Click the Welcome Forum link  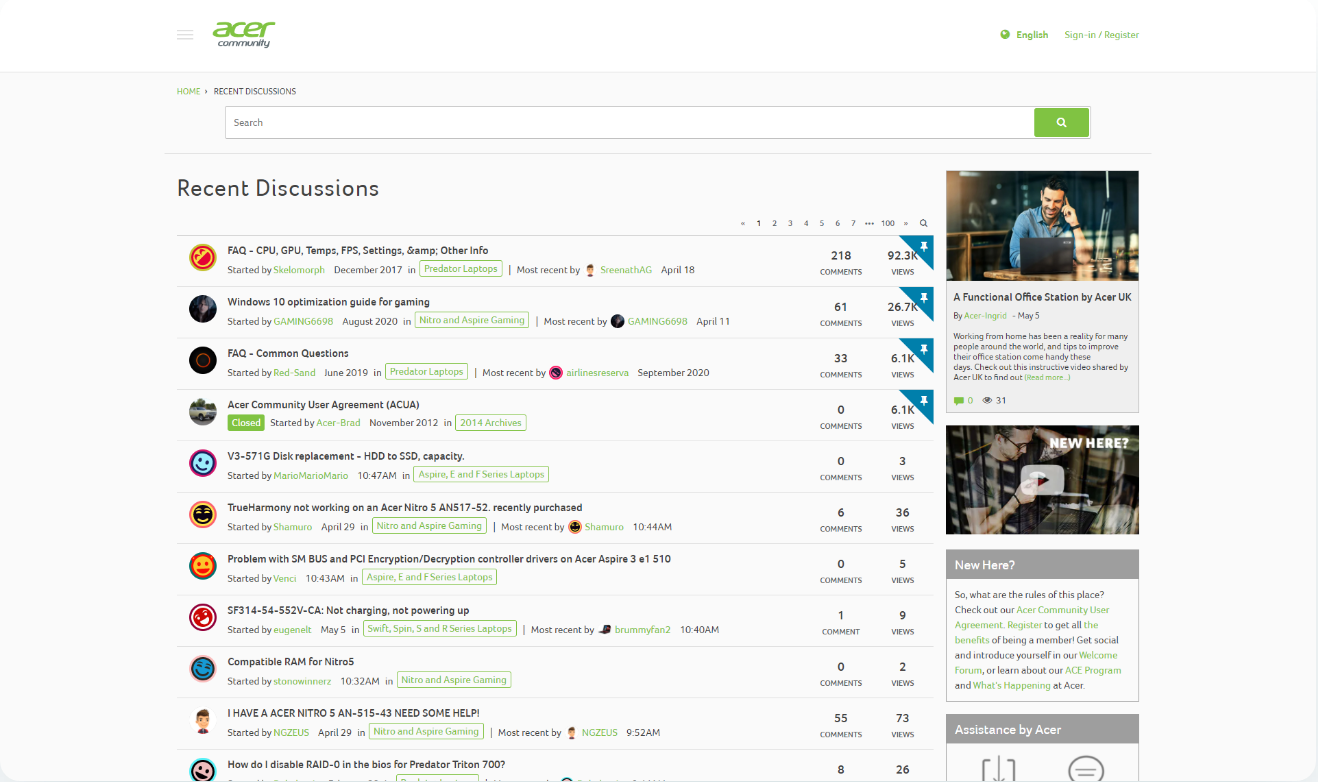(x=1036, y=663)
